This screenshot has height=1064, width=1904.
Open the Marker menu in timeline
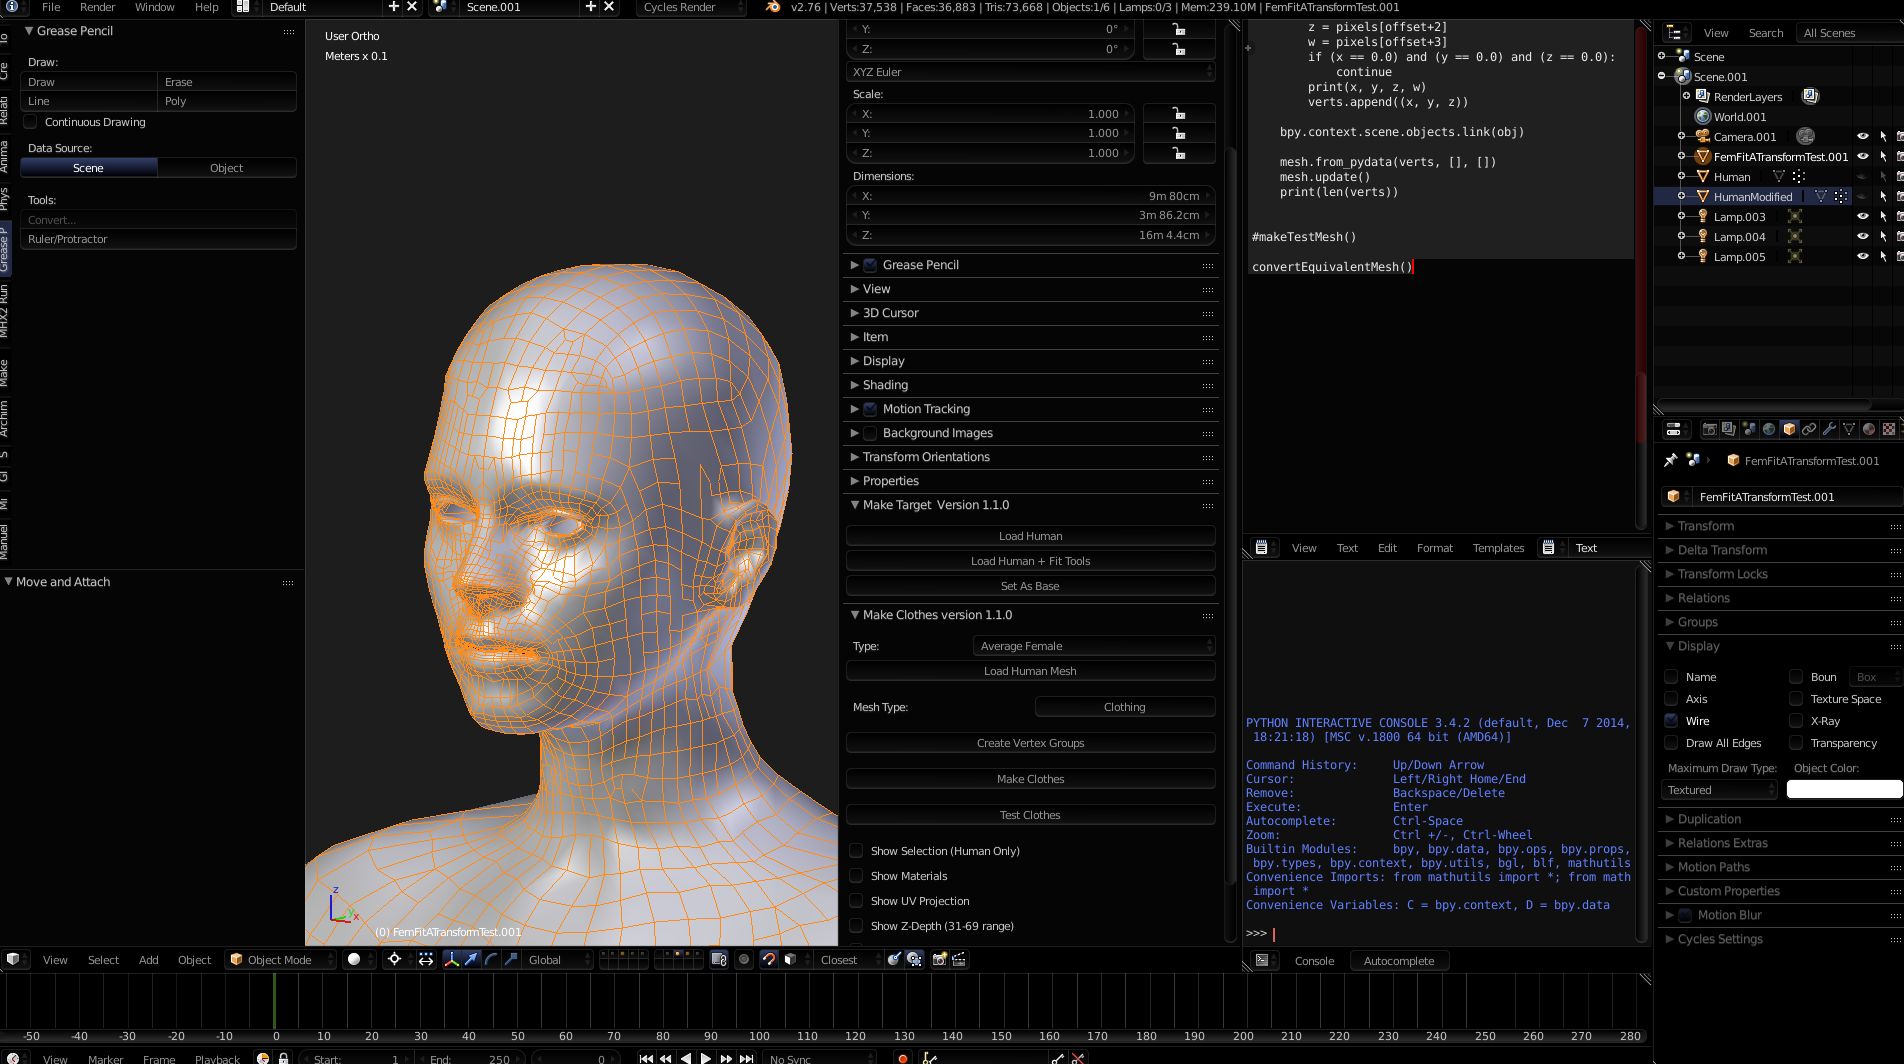(x=105, y=1059)
